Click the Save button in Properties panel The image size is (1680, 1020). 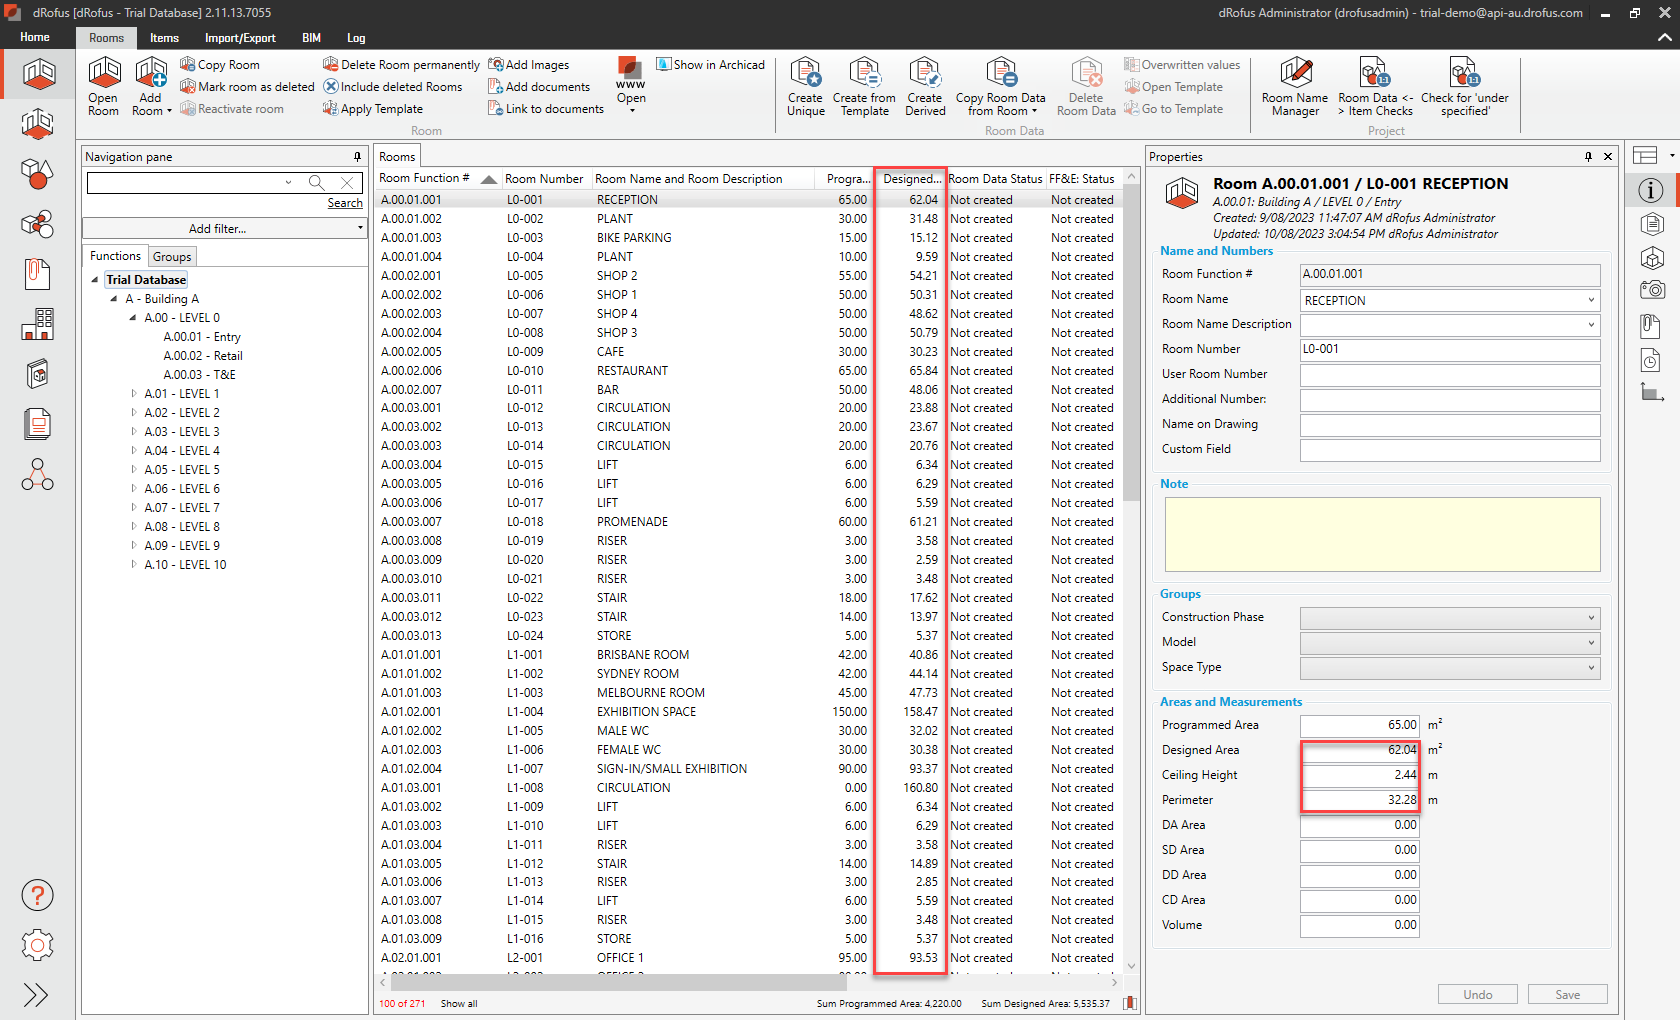click(x=1567, y=993)
